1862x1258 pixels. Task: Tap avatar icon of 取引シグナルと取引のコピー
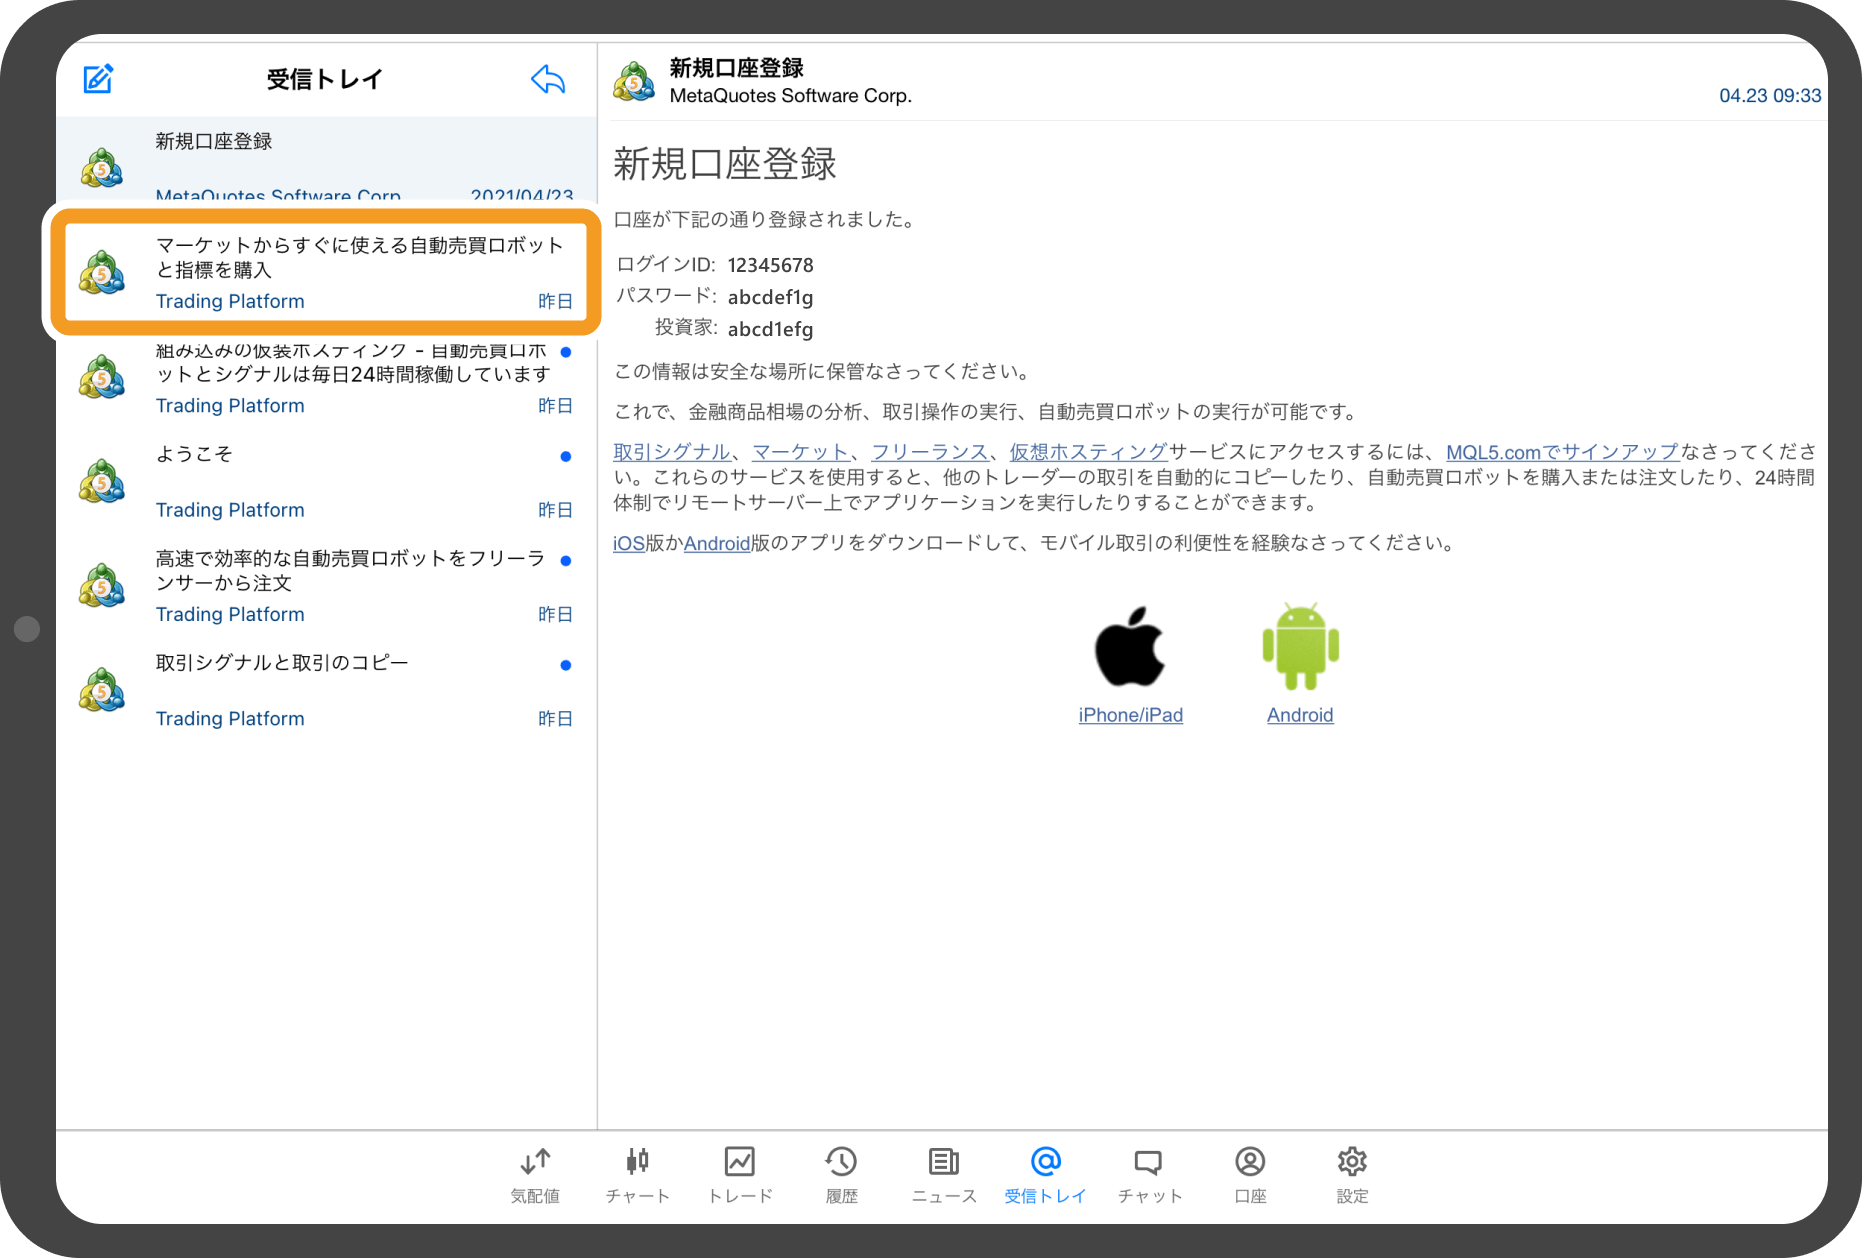coord(102,691)
